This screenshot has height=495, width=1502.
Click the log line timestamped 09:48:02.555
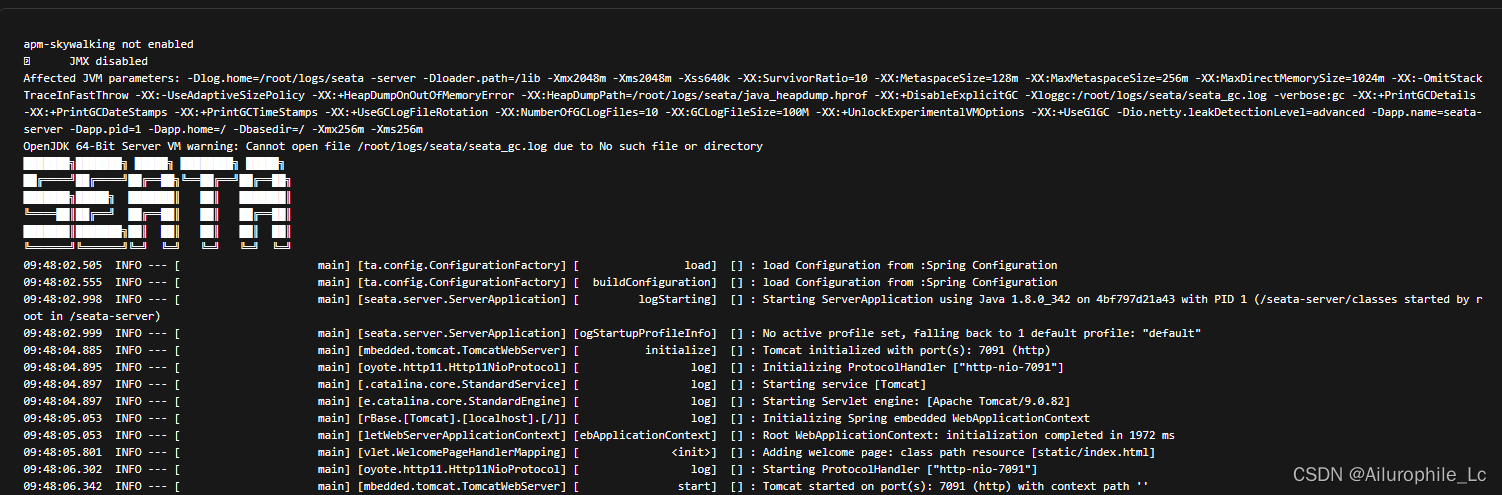click(540, 283)
